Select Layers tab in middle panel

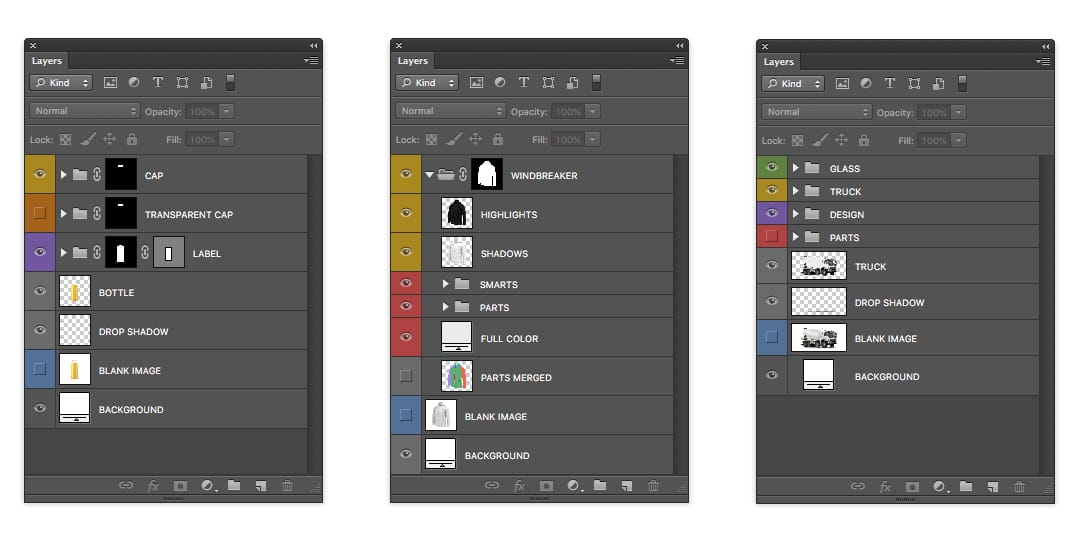tap(413, 61)
